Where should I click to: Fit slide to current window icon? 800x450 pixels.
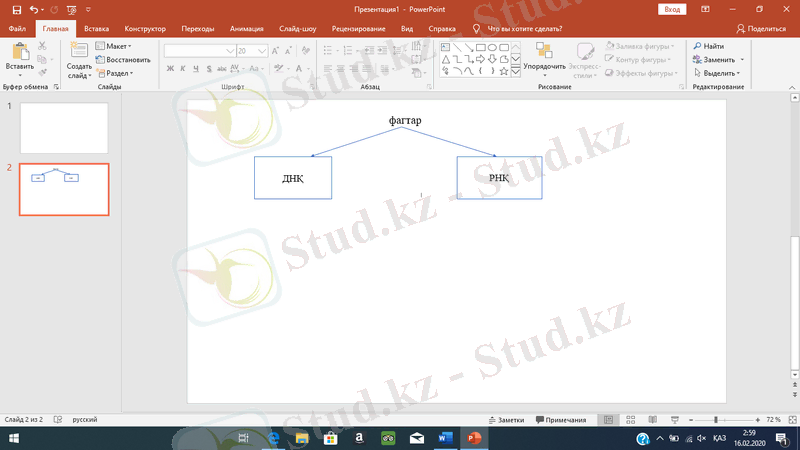(x=792, y=419)
